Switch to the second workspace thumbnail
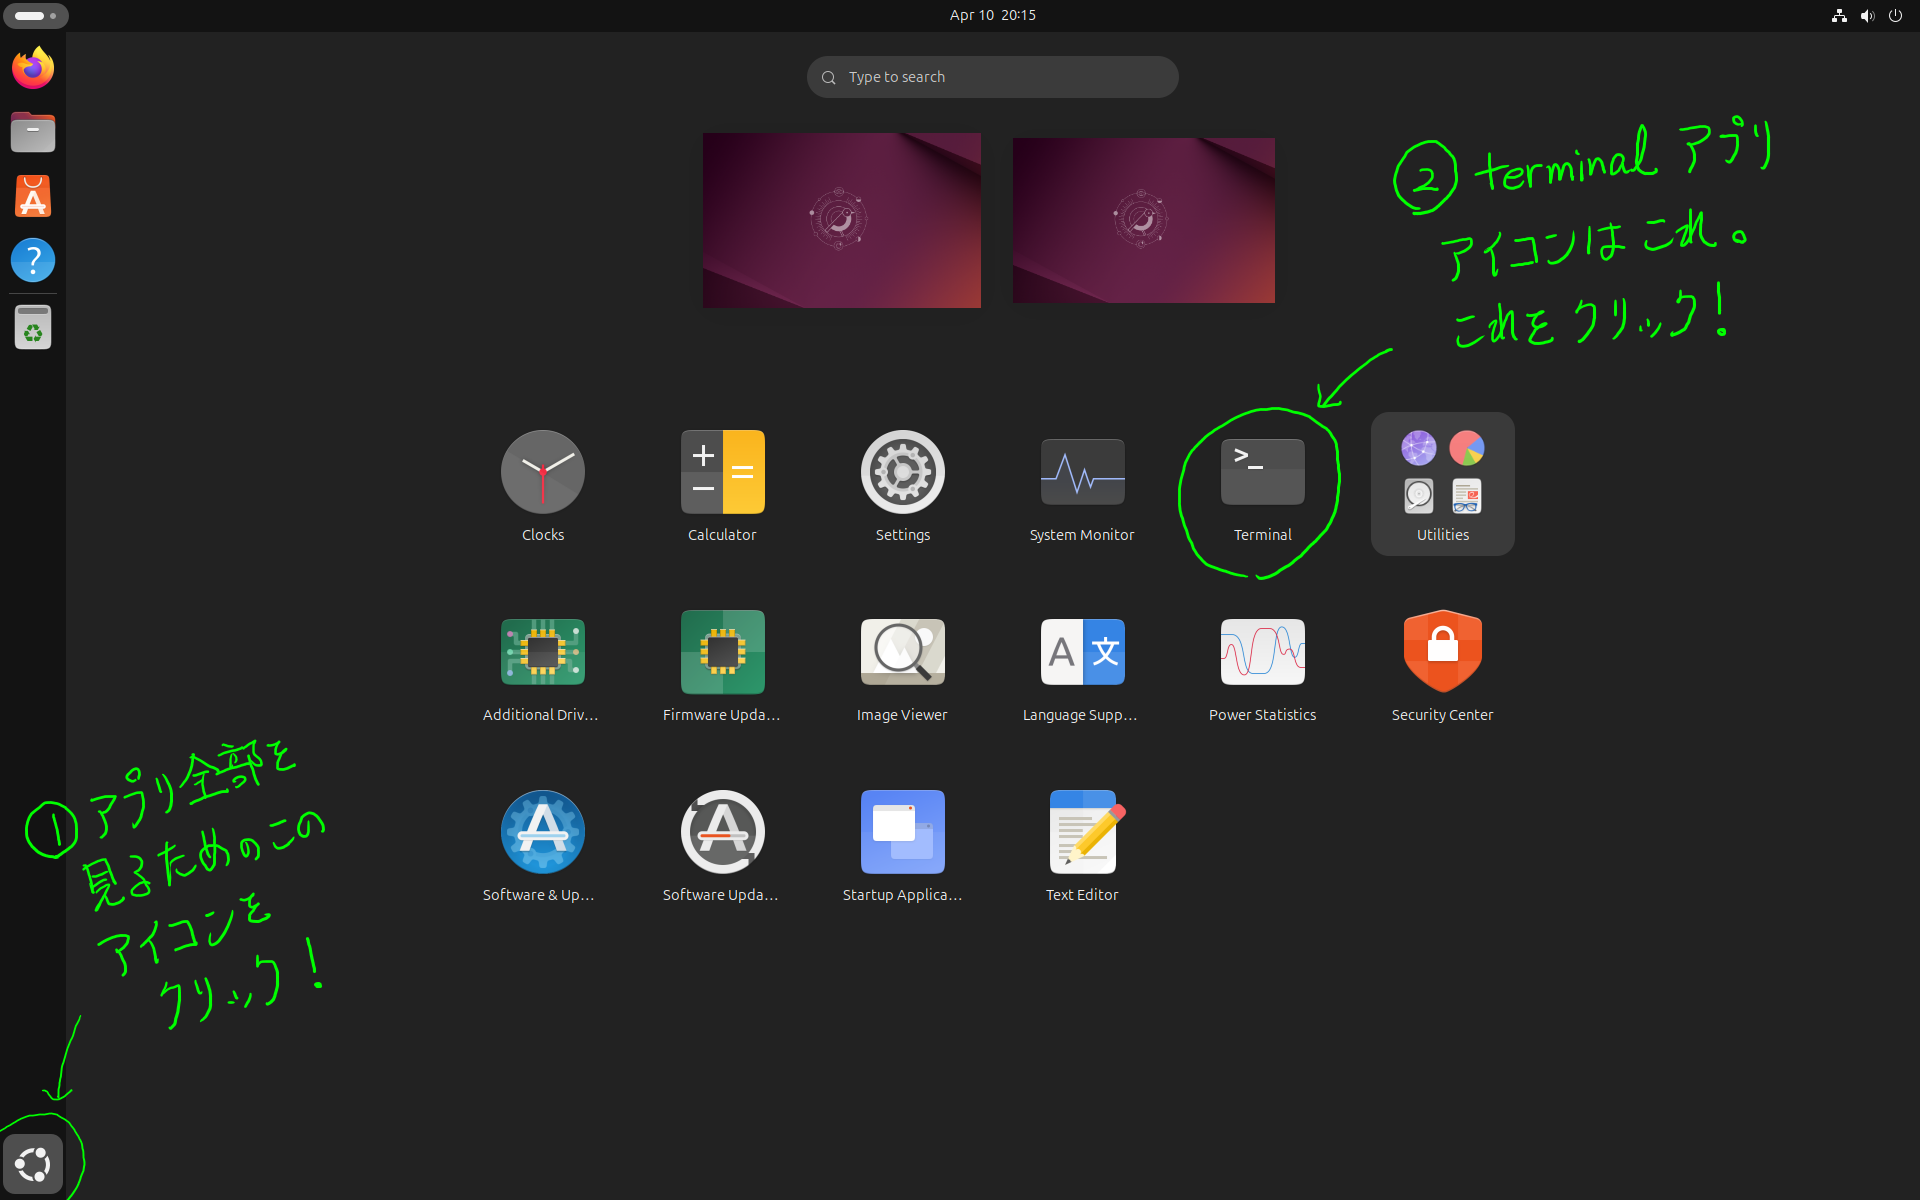Viewport: 1920px width, 1200px height. click(1143, 220)
